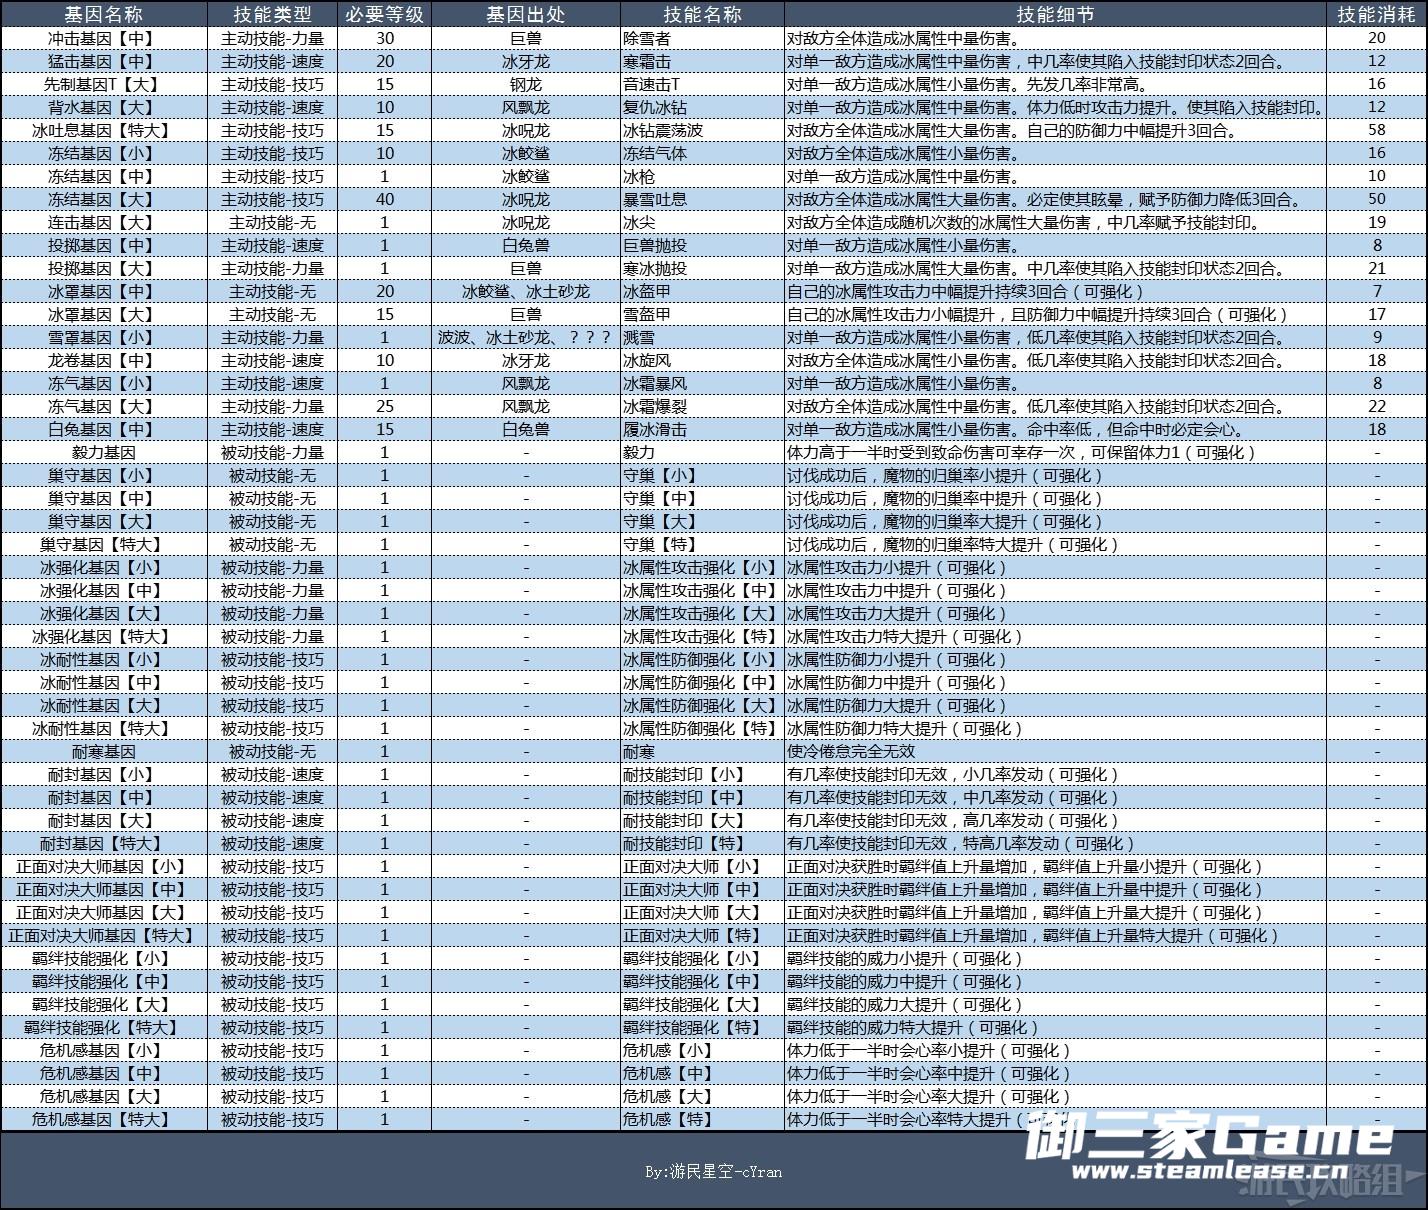Select the 危机感基因【小】 gene cell
Screen dimensions: 1428x1210
tap(103, 1050)
